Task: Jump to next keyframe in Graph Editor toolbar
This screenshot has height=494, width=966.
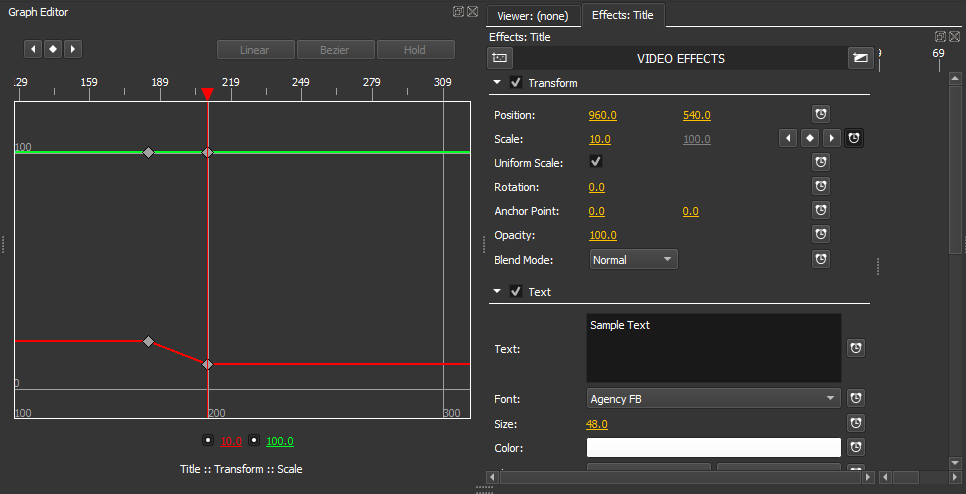Action: (73, 49)
